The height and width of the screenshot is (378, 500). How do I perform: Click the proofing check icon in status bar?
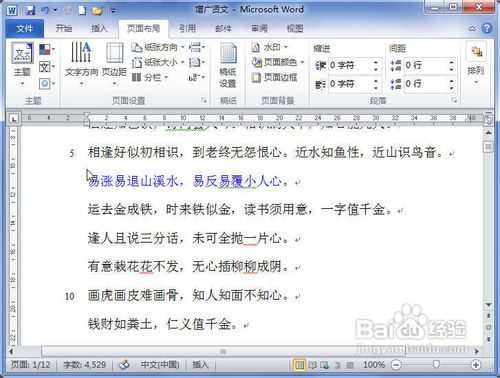coord(124,365)
